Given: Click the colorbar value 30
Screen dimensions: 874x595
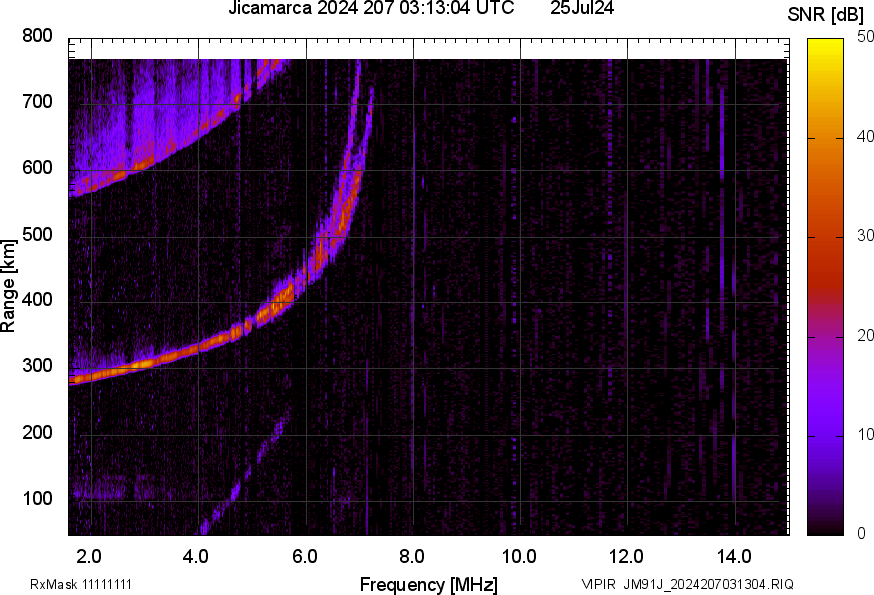Looking at the screenshot, I should 865,235.
